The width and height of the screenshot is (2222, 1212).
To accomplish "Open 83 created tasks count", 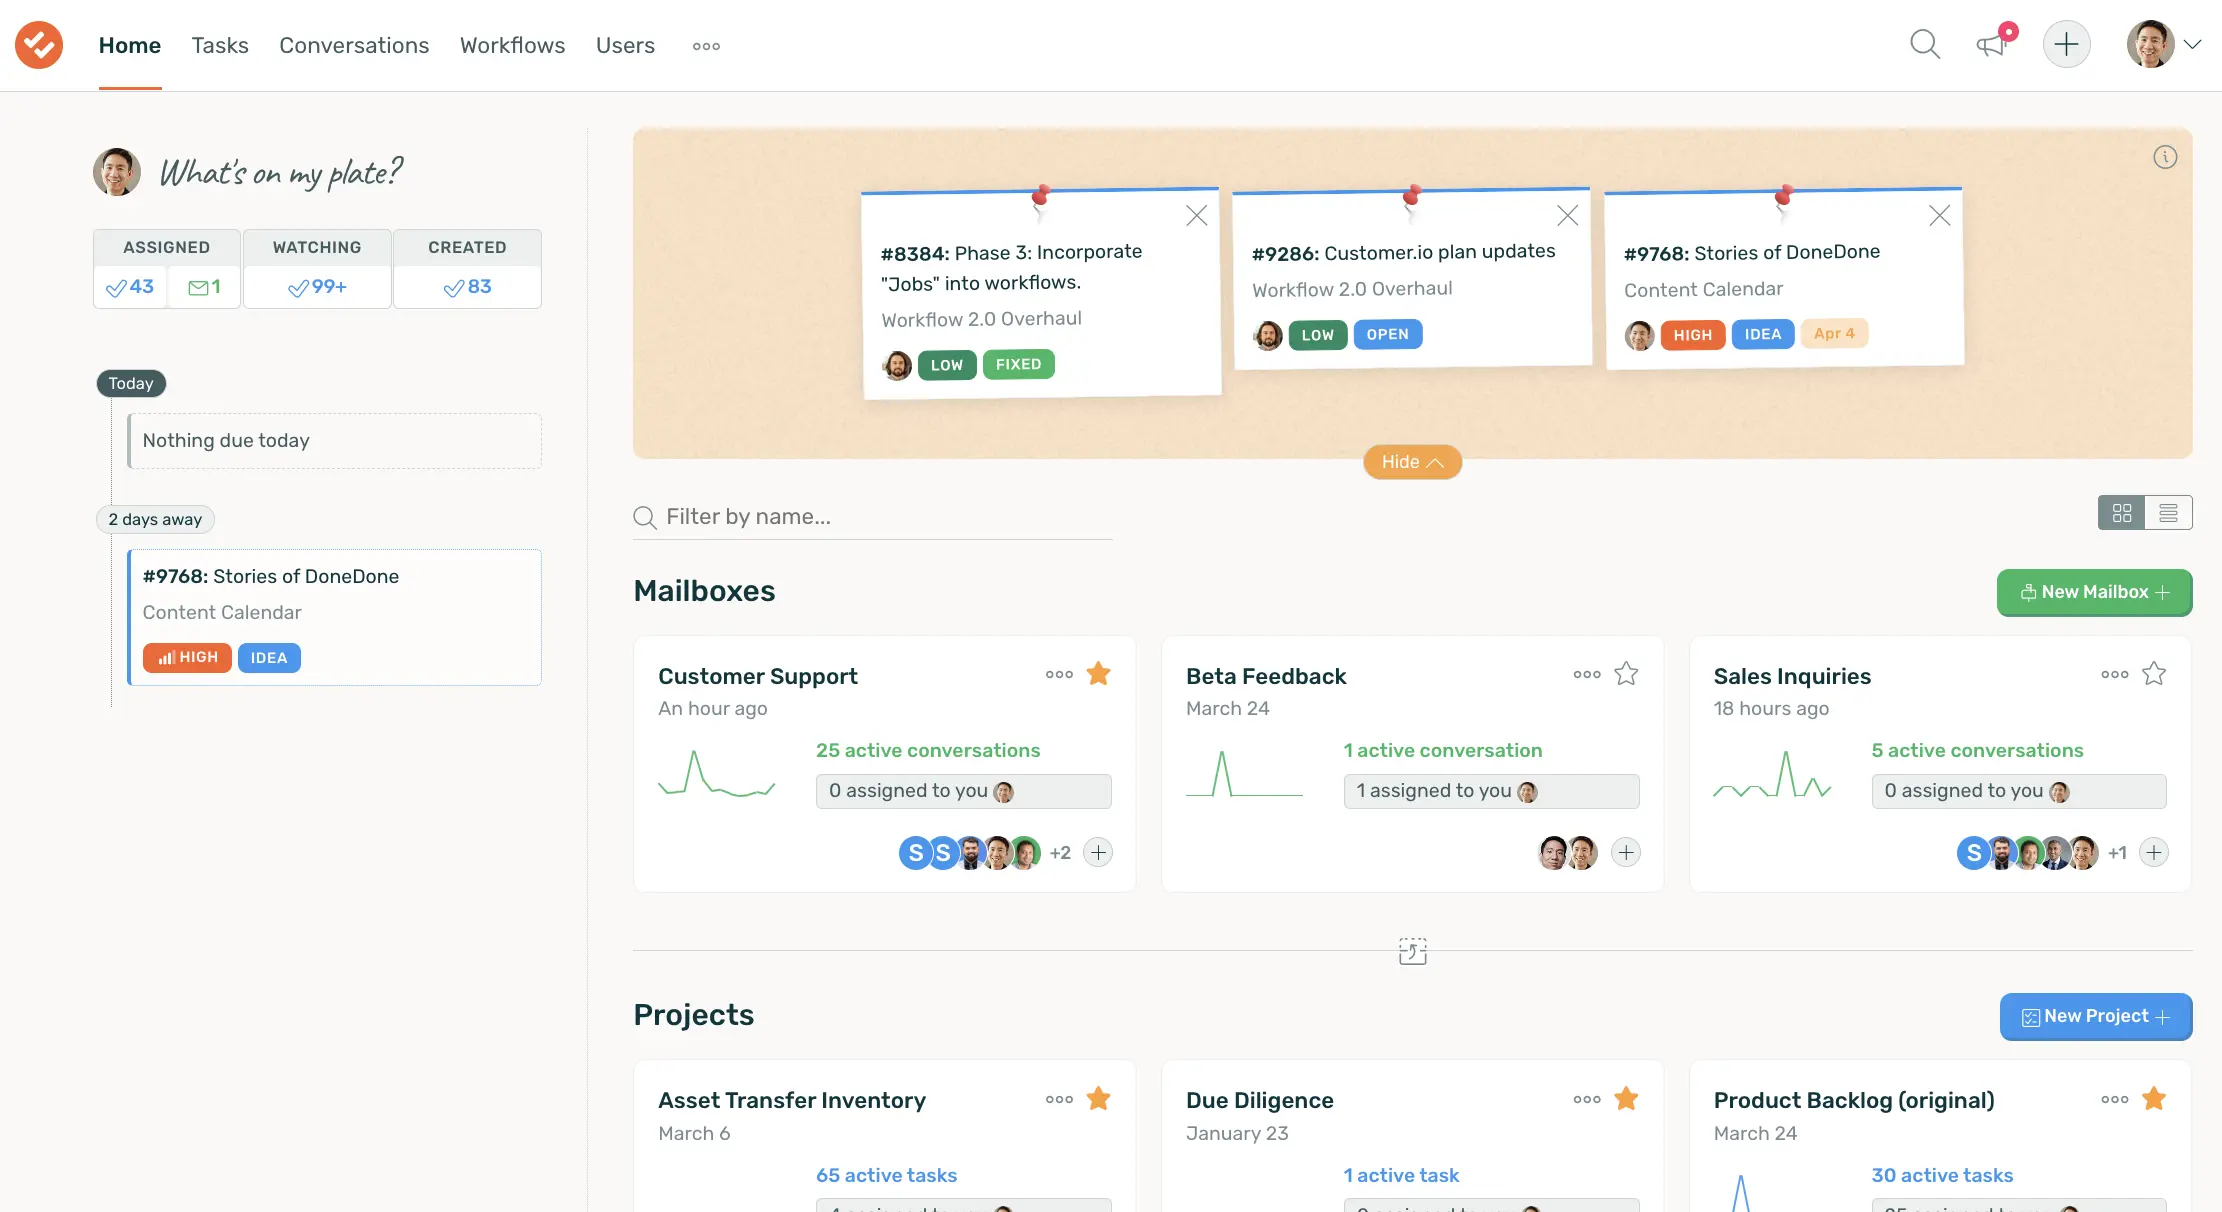I will coord(467,287).
